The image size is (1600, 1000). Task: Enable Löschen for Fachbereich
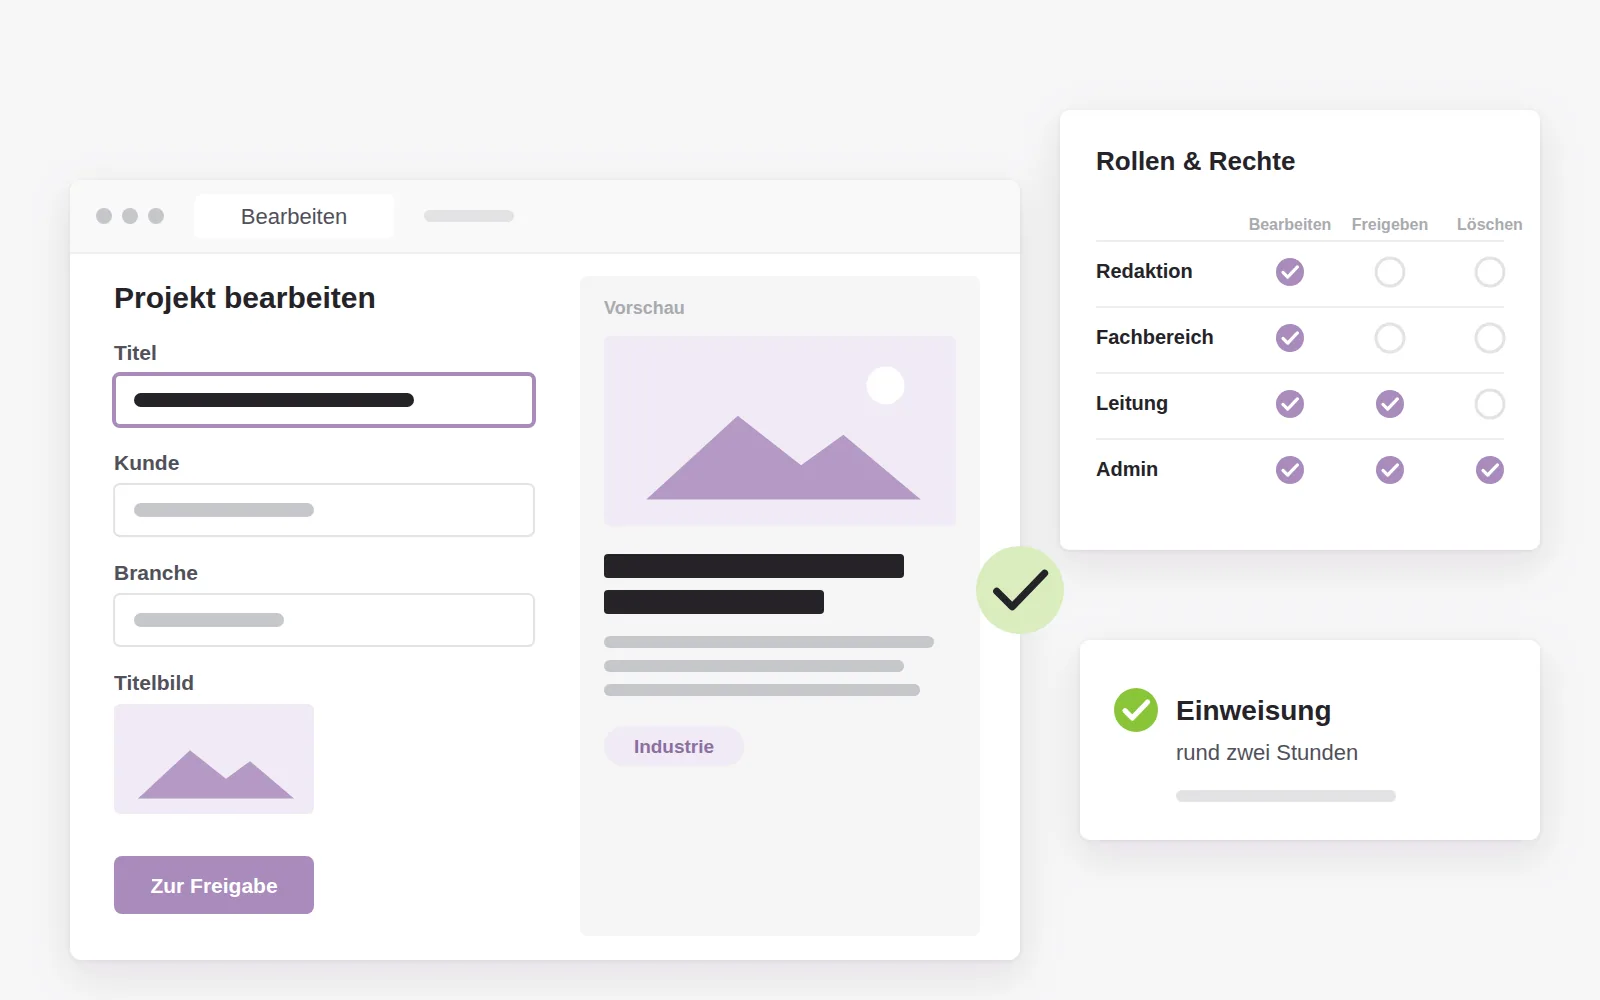[x=1490, y=338]
